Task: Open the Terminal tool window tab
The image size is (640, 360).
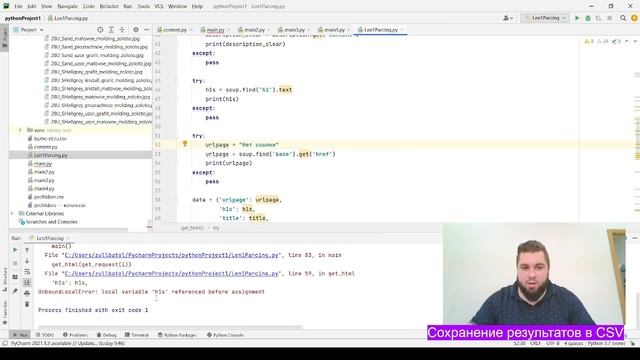Action: point(137,335)
